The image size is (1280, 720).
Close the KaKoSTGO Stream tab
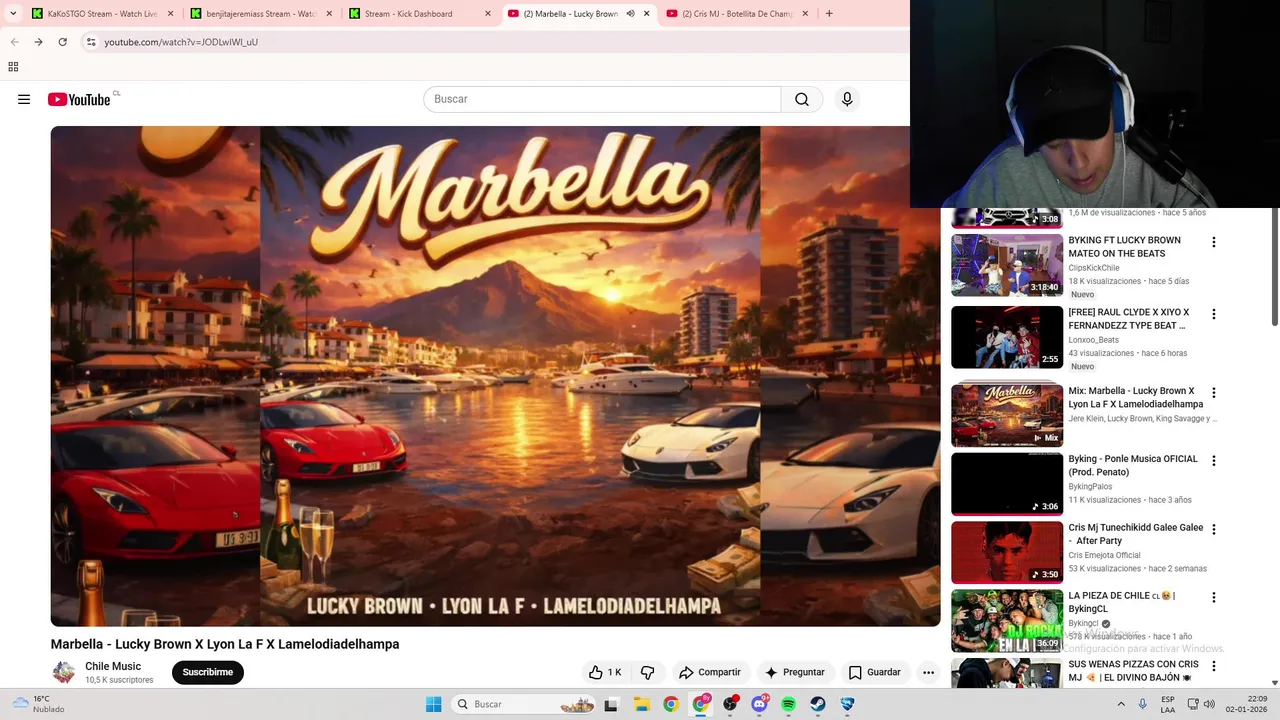[x=170, y=14]
